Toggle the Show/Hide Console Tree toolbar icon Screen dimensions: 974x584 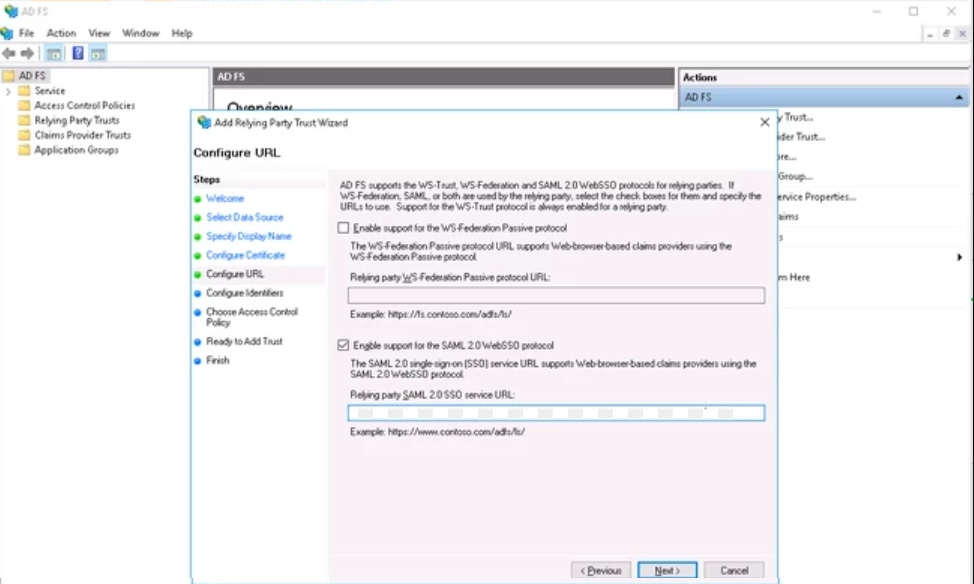pyautogui.click(x=54, y=53)
